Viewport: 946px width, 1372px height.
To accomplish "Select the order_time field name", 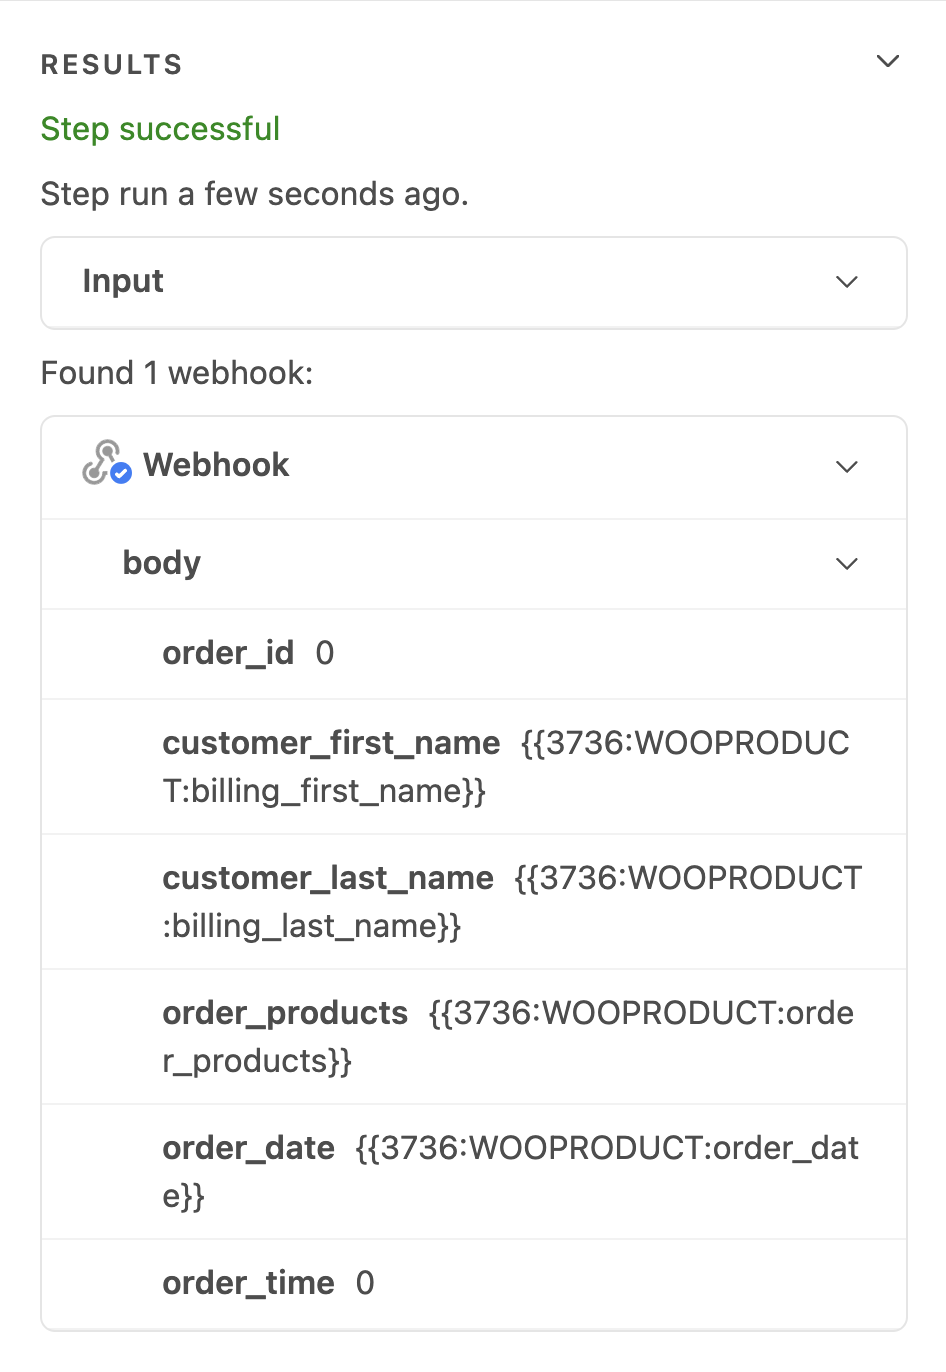I will coord(248,1283).
